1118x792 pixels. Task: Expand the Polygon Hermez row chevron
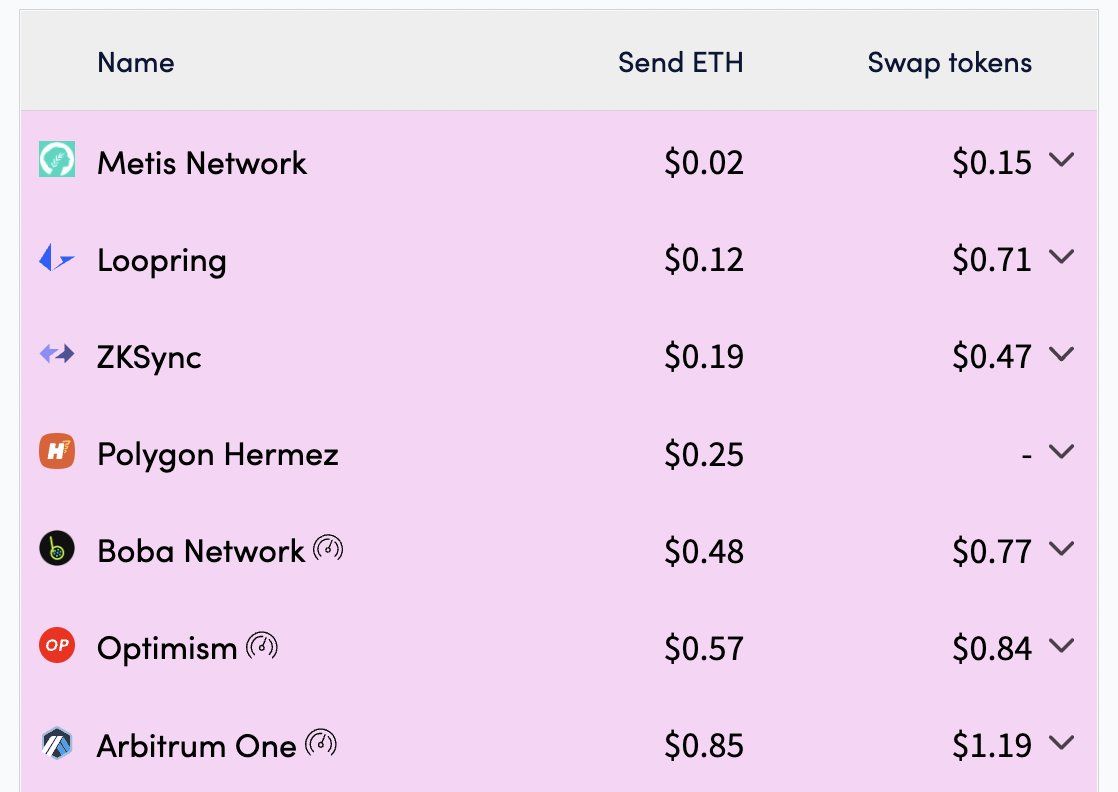coord(1061,451)
